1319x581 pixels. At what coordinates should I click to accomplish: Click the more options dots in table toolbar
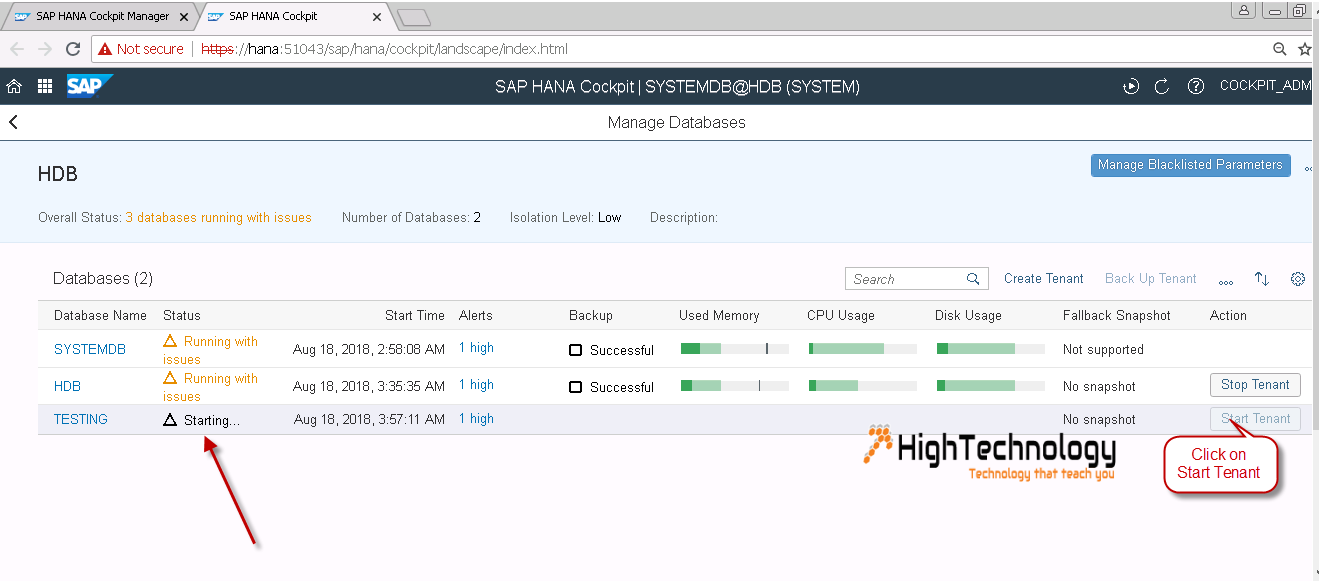pos(1226,281)
